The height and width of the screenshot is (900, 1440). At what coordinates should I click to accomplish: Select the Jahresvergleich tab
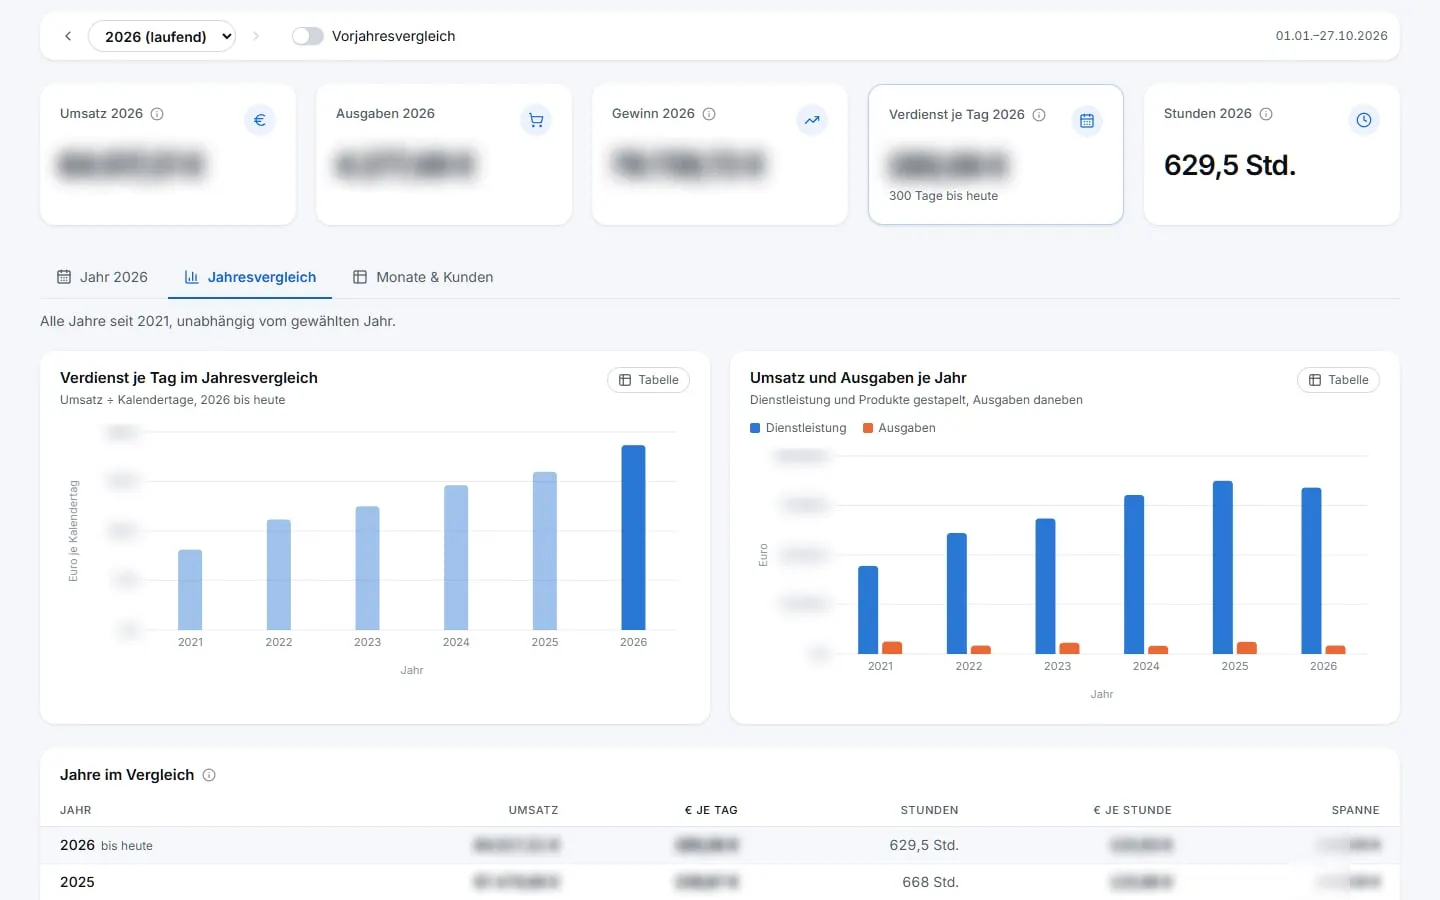click(x=250, y=277)
